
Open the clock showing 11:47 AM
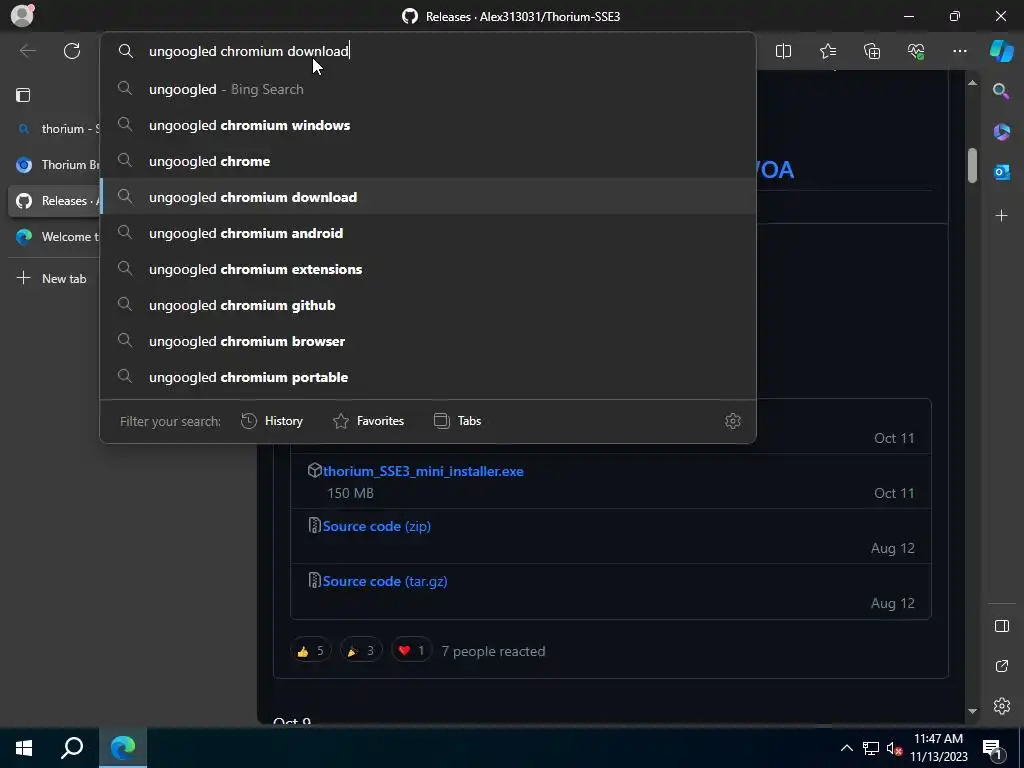point(938,748)
